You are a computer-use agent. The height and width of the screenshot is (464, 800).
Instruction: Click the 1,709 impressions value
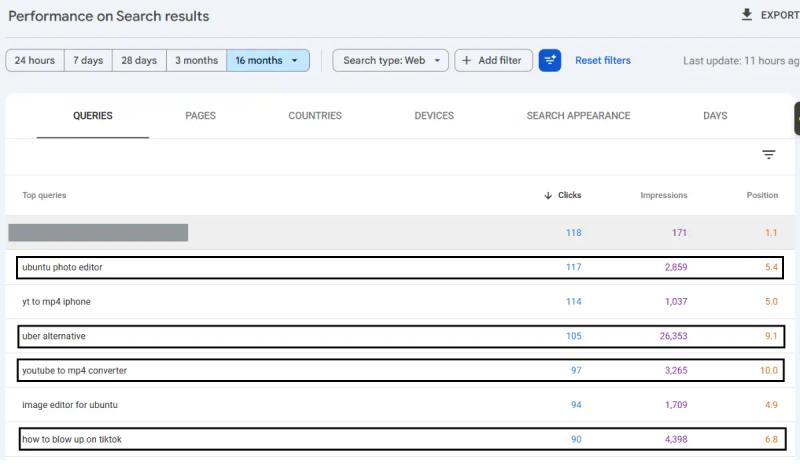(x=676, y=405)
